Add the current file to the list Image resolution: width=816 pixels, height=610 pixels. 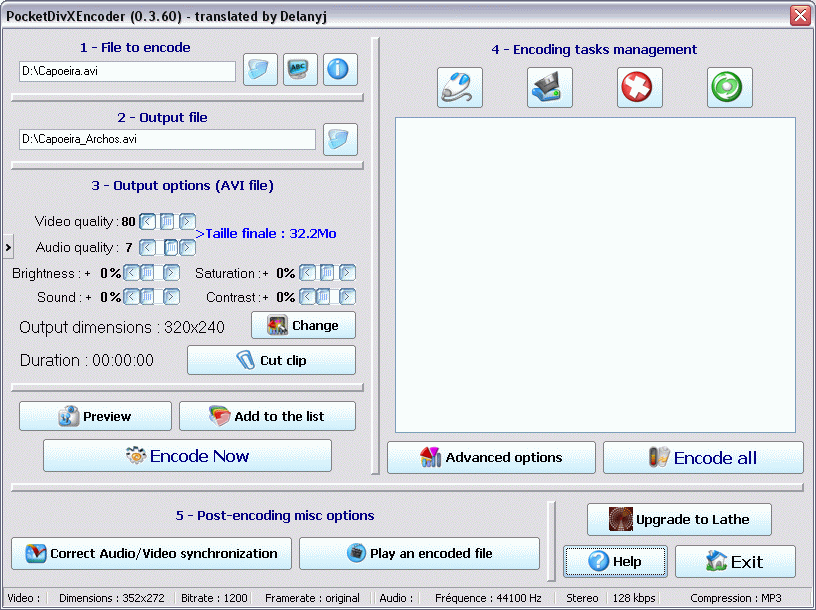pos(267,416)
